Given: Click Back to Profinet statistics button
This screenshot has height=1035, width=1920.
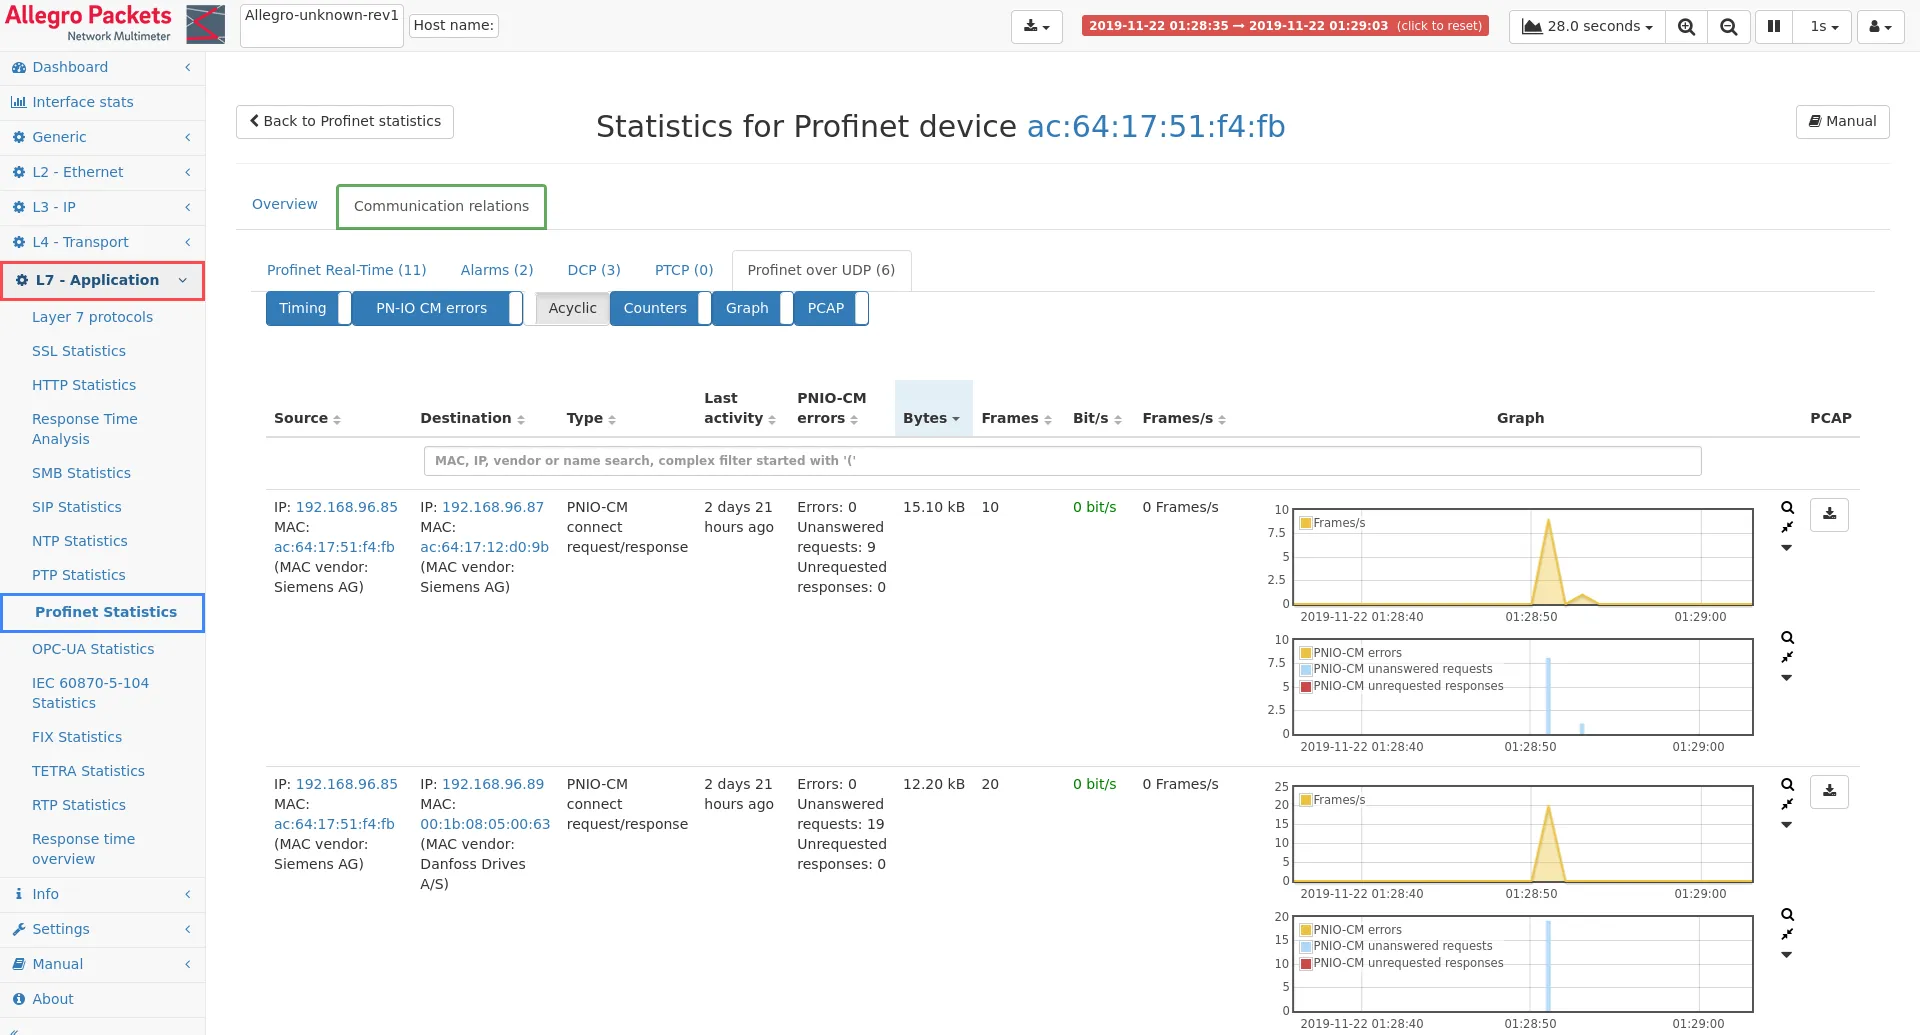Looking at the screenshot, I should pos(345,121).
